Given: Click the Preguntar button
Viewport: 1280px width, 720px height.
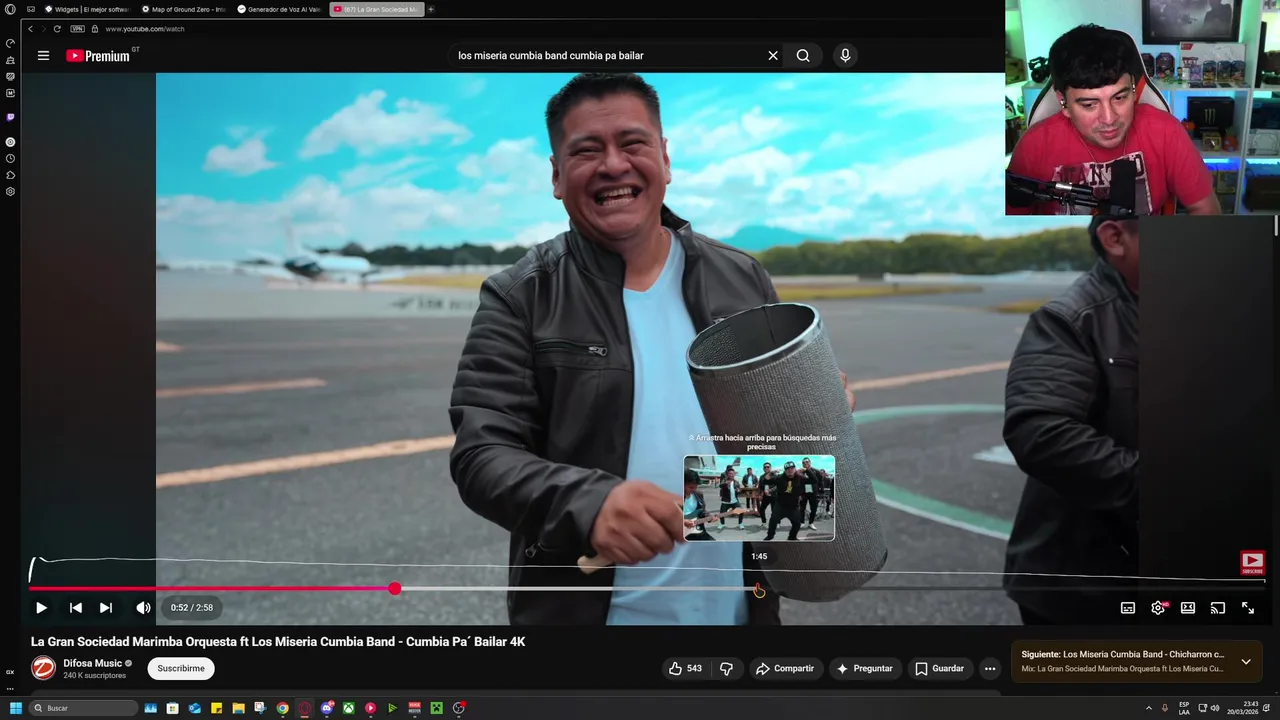Looking at the screenshot, I should 865,668.
